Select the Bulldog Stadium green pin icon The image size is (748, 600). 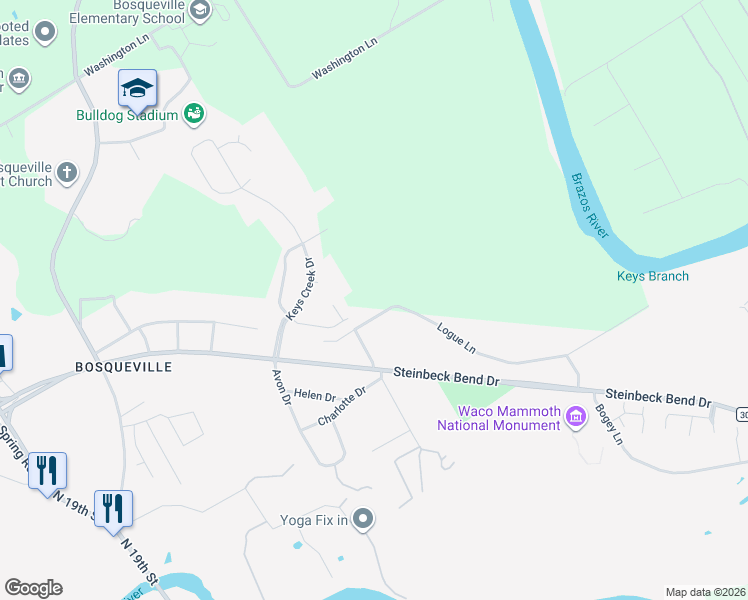(194, 114)
